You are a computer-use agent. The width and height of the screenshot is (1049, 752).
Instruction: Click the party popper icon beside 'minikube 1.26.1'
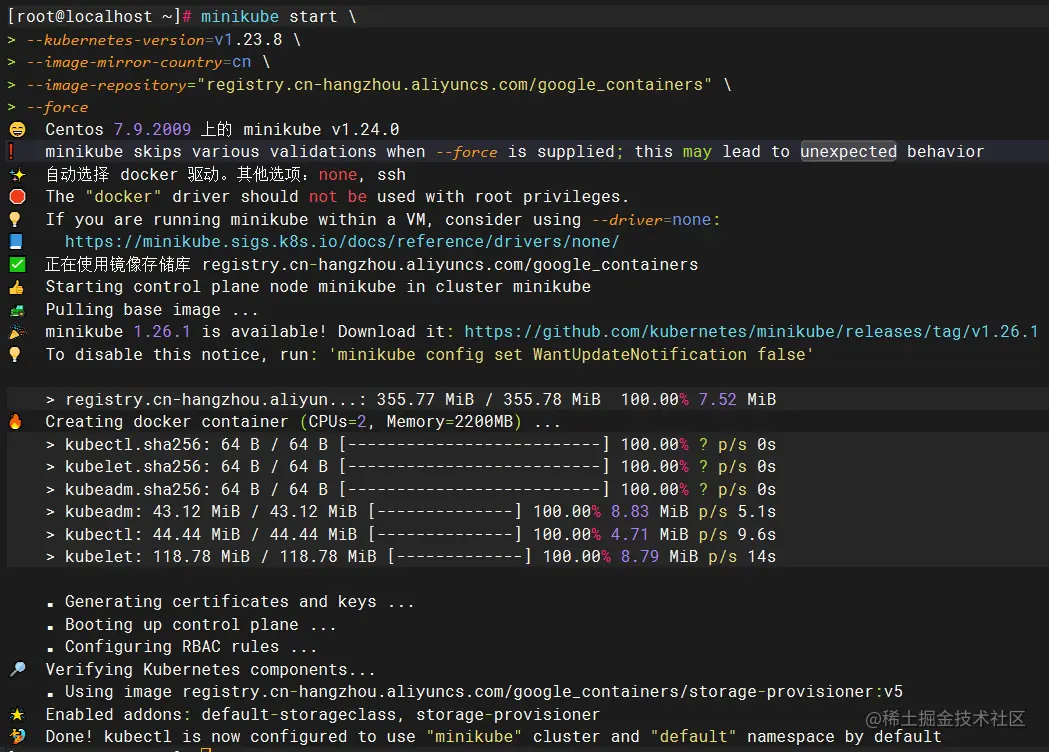pos(17,332)
